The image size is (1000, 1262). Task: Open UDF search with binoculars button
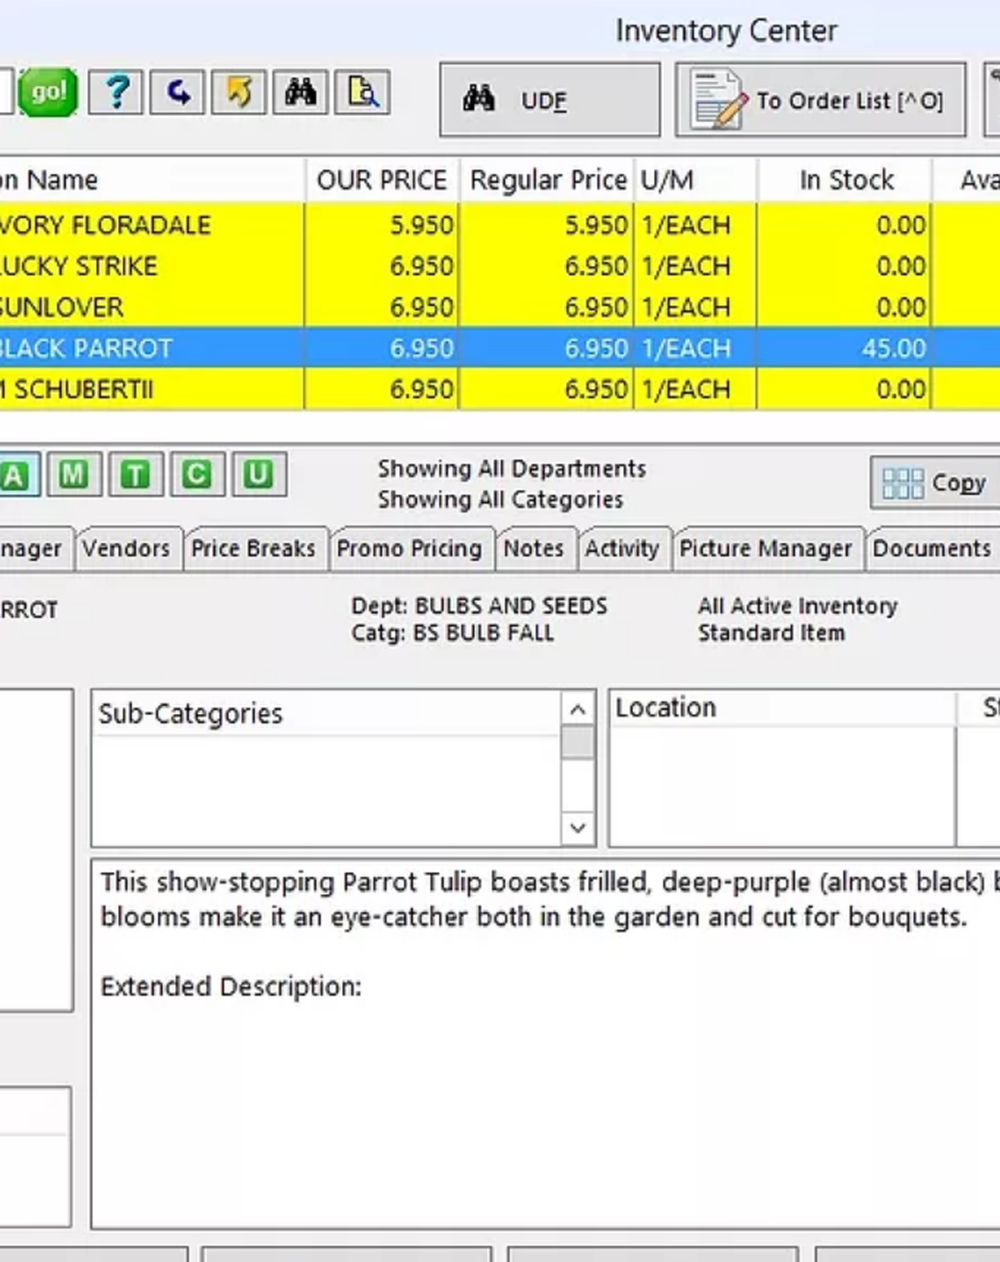pyautogui.click(x=550, y=100)
